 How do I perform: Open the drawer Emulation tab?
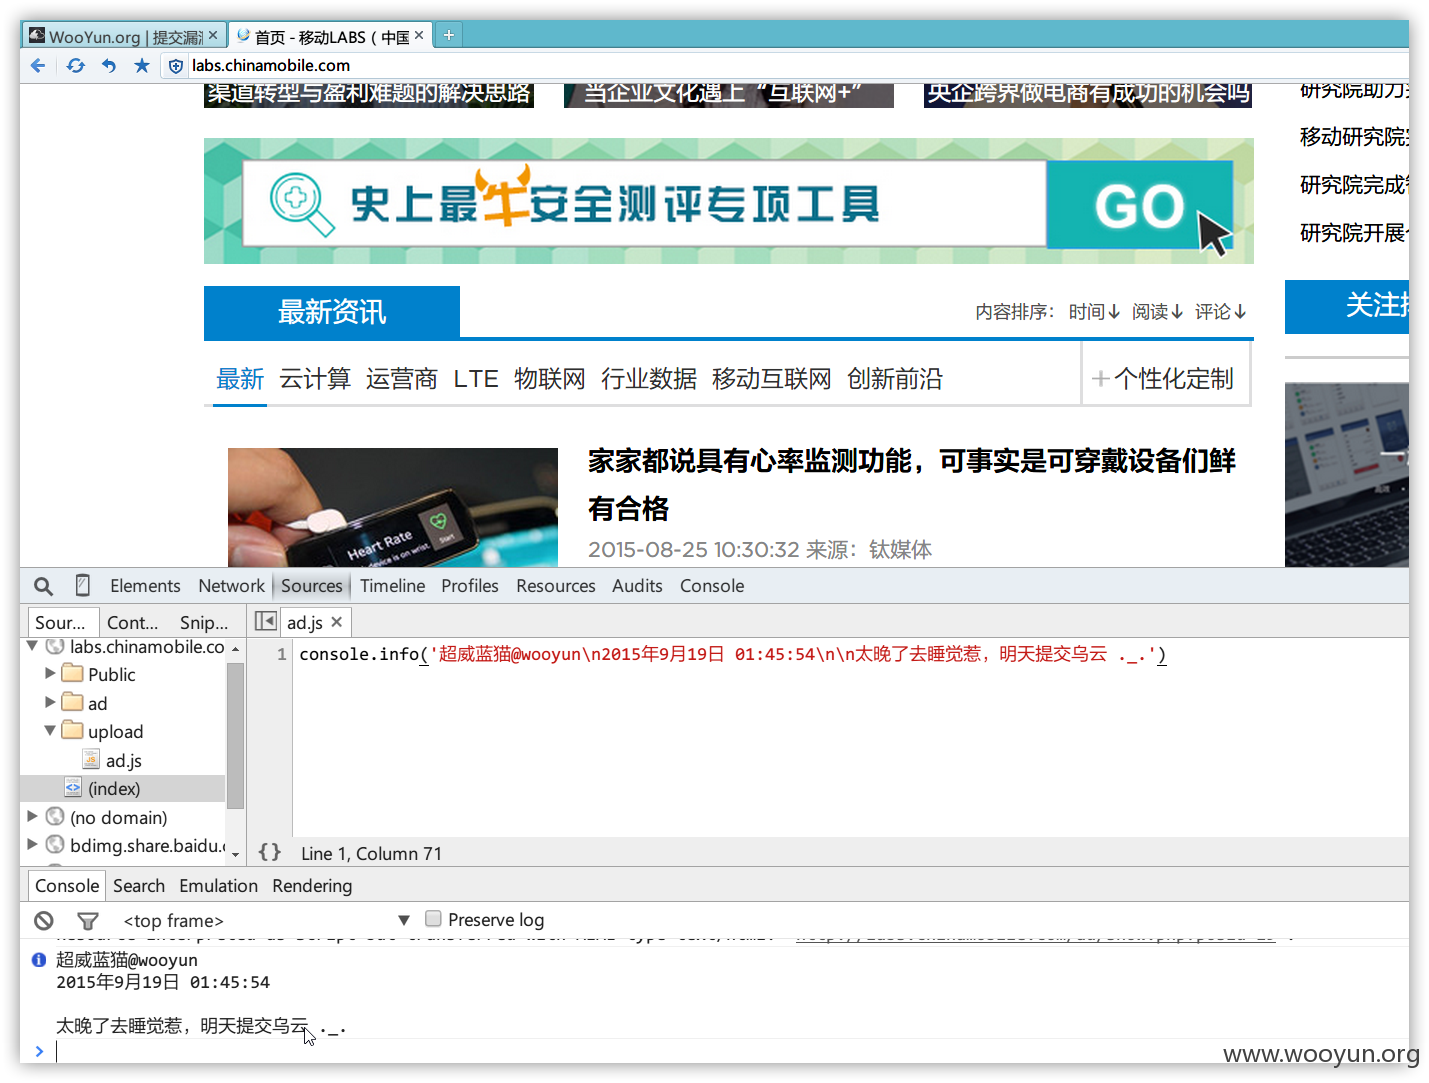point(219,886)
